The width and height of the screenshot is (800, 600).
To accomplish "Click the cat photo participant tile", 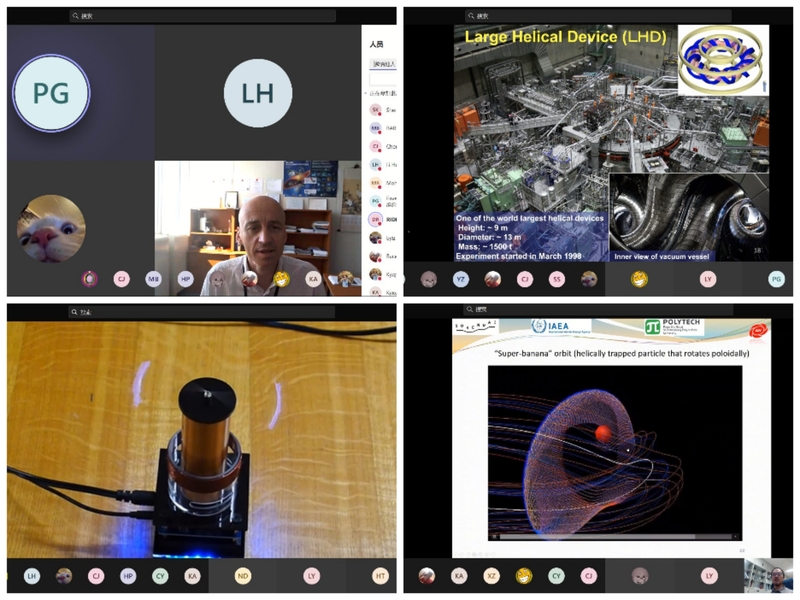I will 51,227.
